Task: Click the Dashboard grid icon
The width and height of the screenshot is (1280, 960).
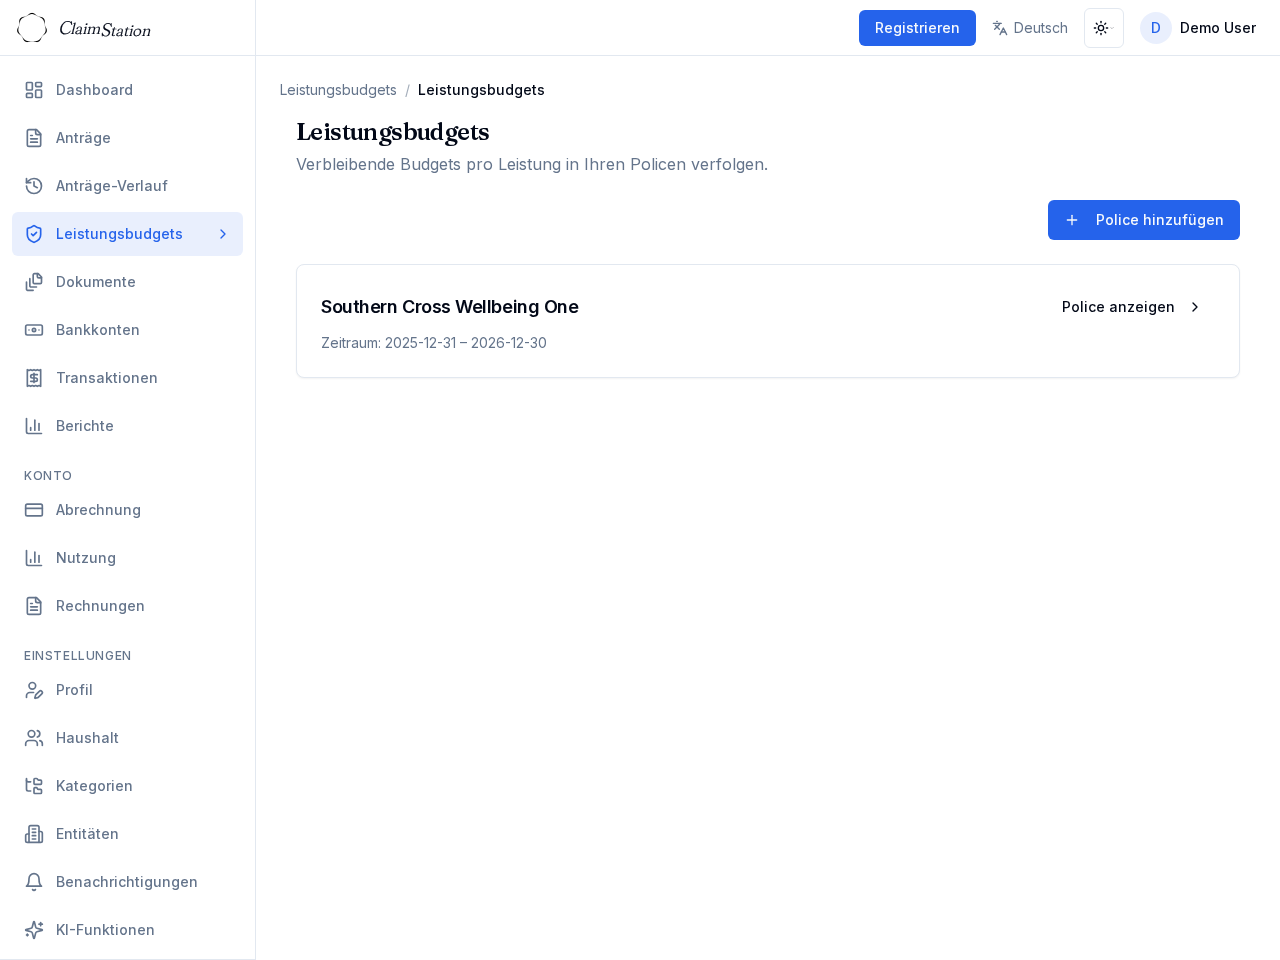Action: coord(34,90)
